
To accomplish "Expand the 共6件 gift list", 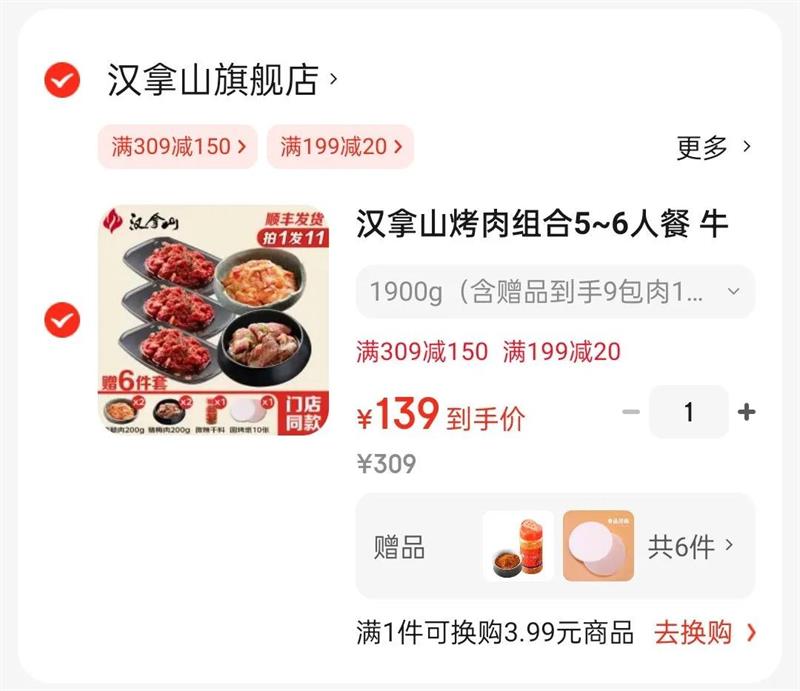I will pyautogui.click(x=690, y=547).
